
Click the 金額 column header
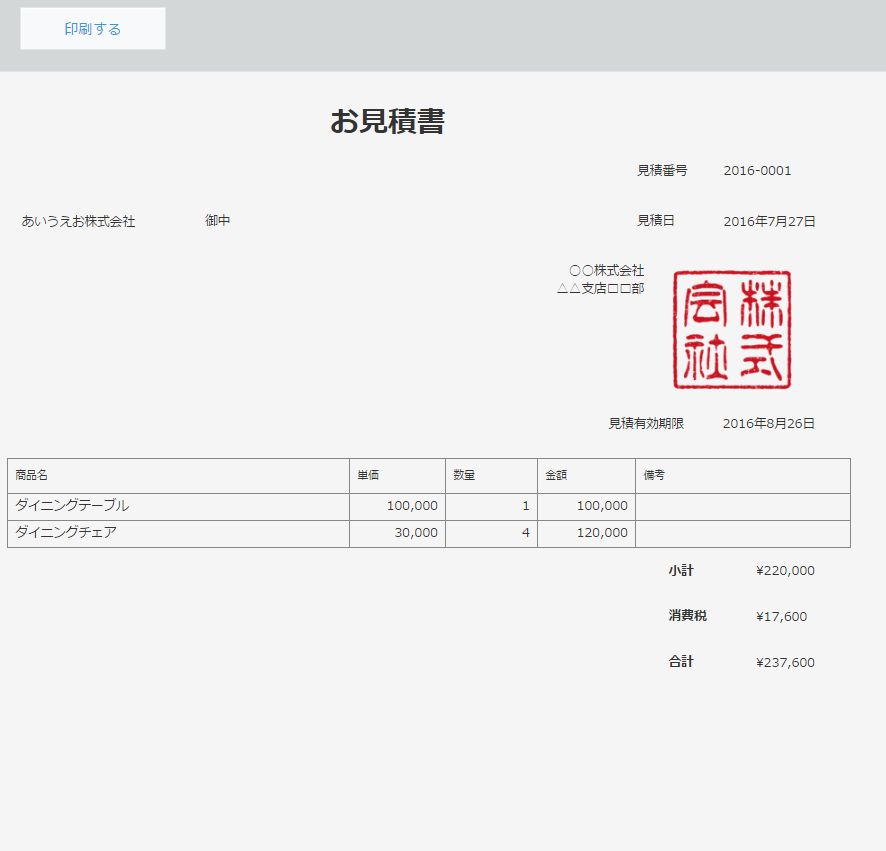(556, 476)
